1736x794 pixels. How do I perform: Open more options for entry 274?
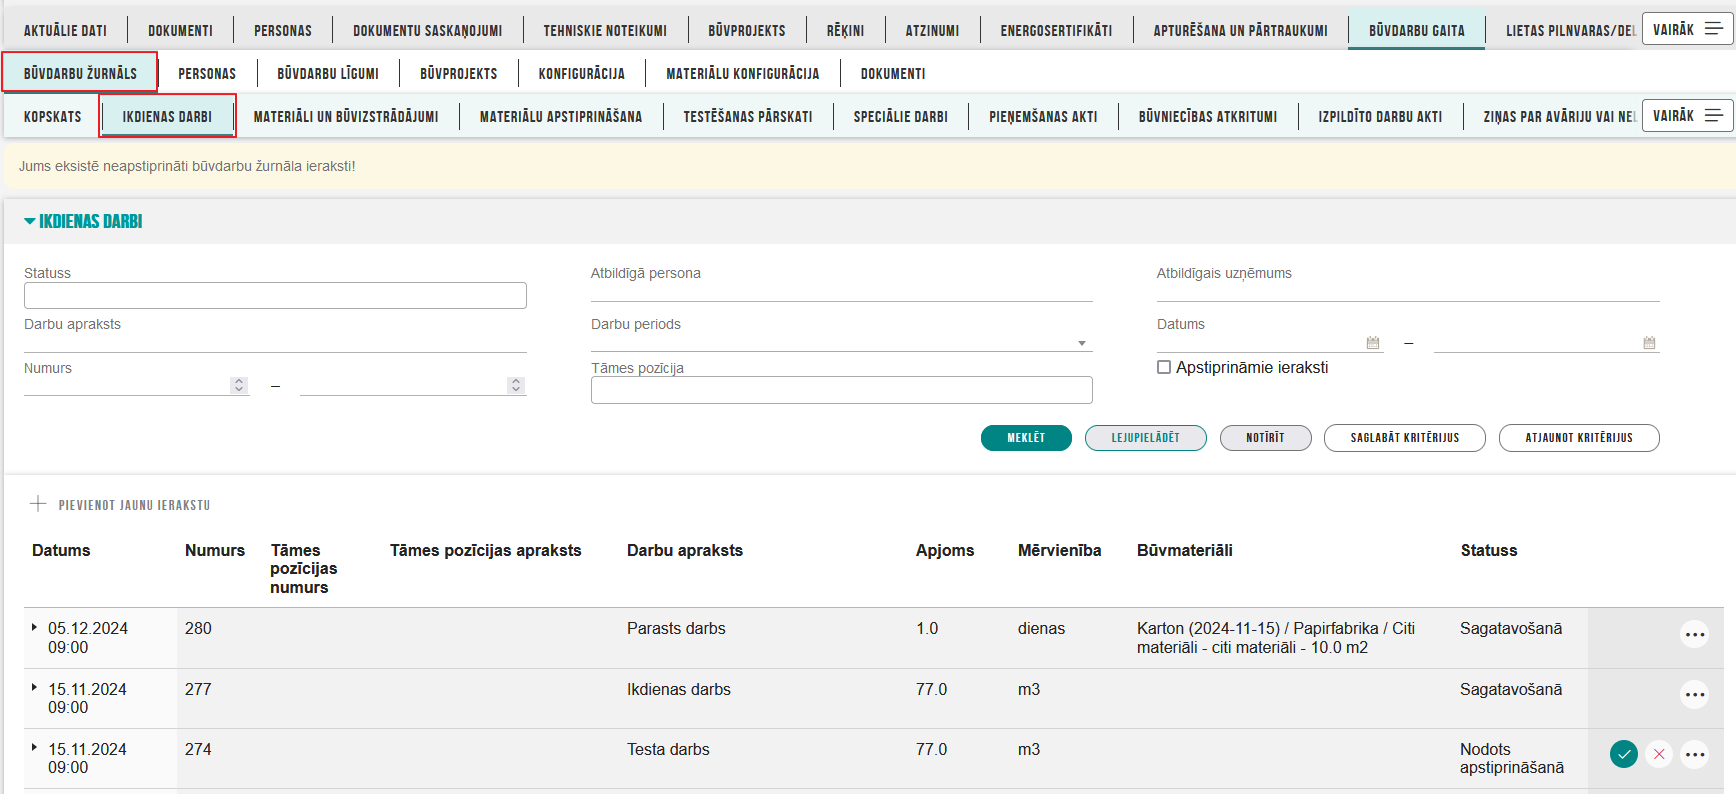click(1694, 754)
